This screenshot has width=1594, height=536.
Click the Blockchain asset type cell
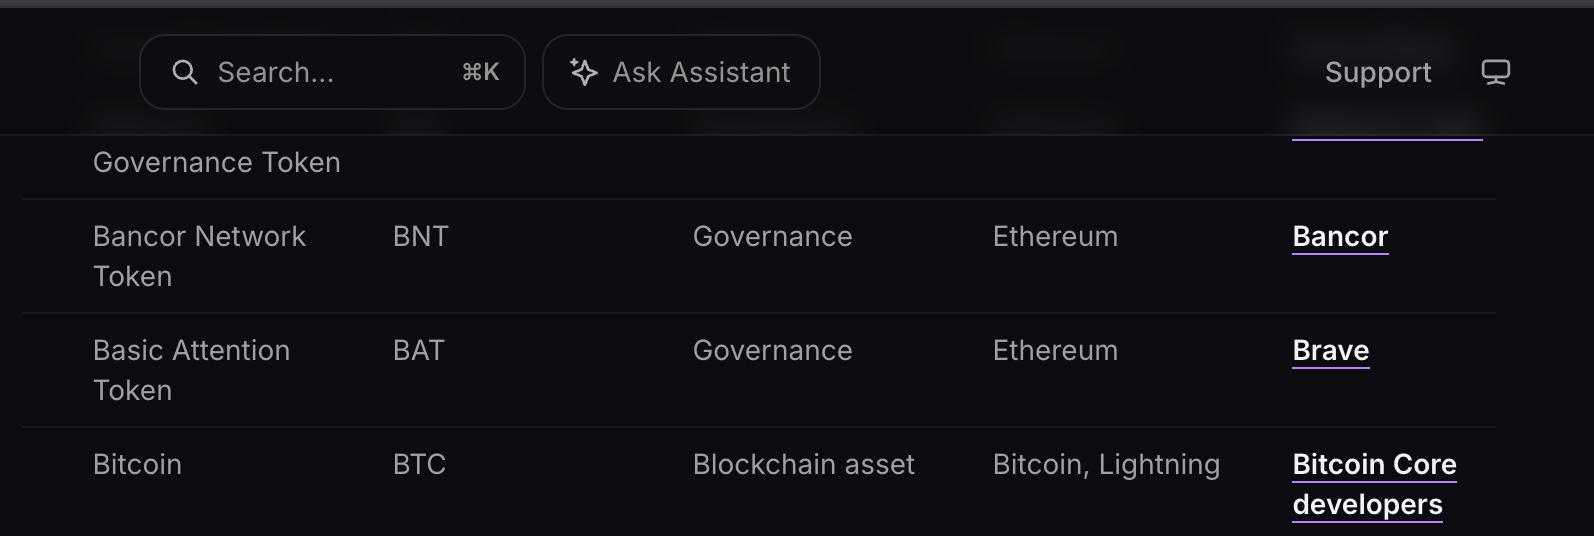pos(804,464)
